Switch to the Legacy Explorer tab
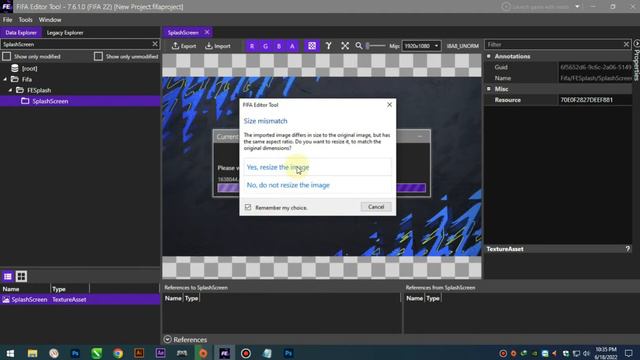This screenshot has width=640, height=360. 65,33
